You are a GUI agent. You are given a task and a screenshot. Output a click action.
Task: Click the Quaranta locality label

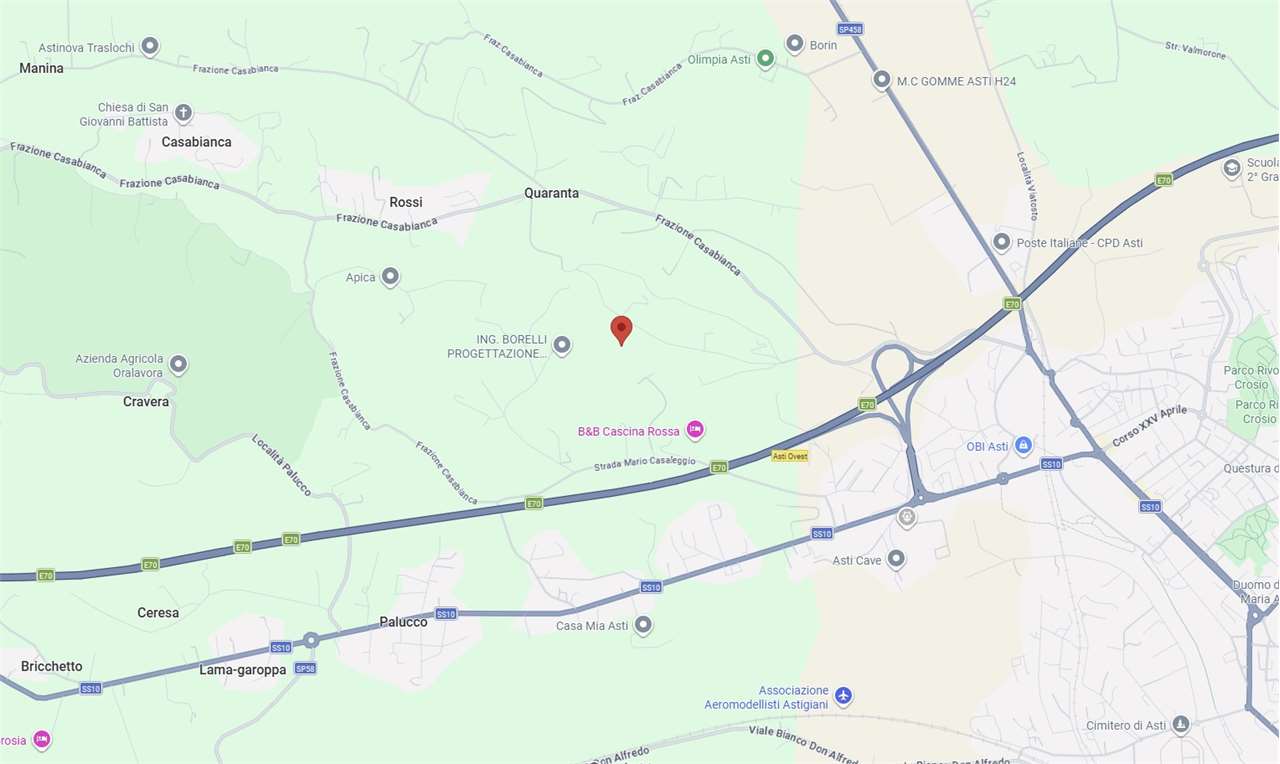point(552,193)
